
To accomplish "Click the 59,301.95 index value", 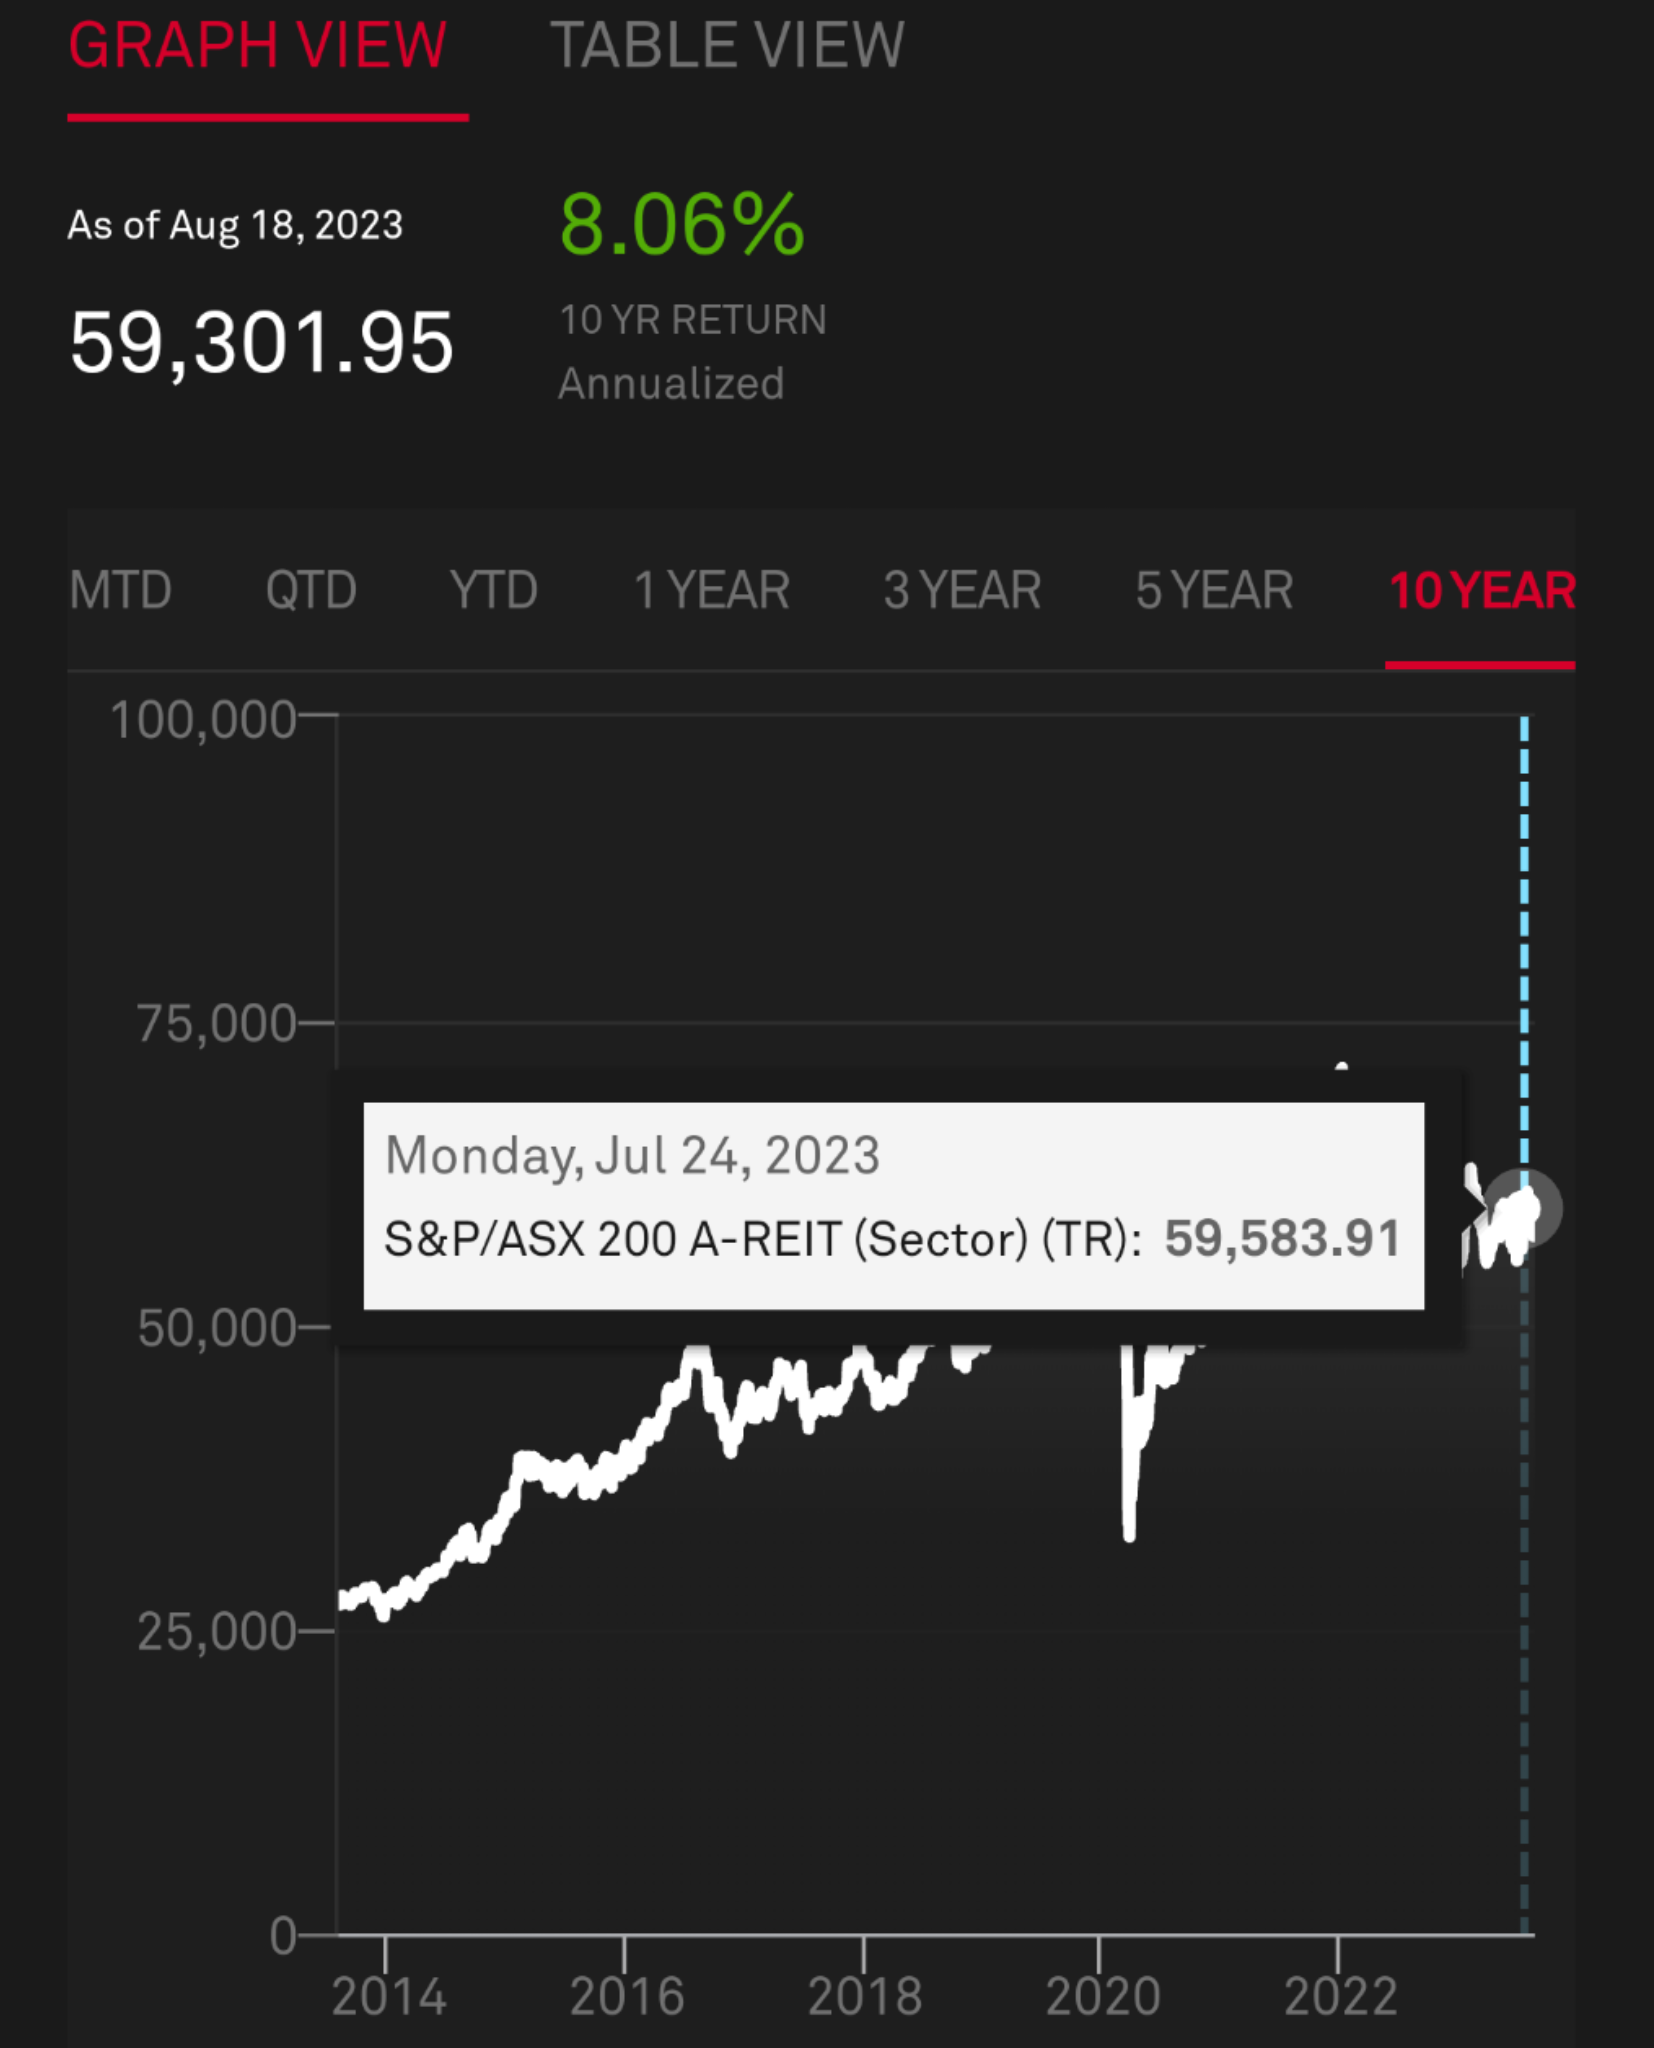I will coord(261,343).
